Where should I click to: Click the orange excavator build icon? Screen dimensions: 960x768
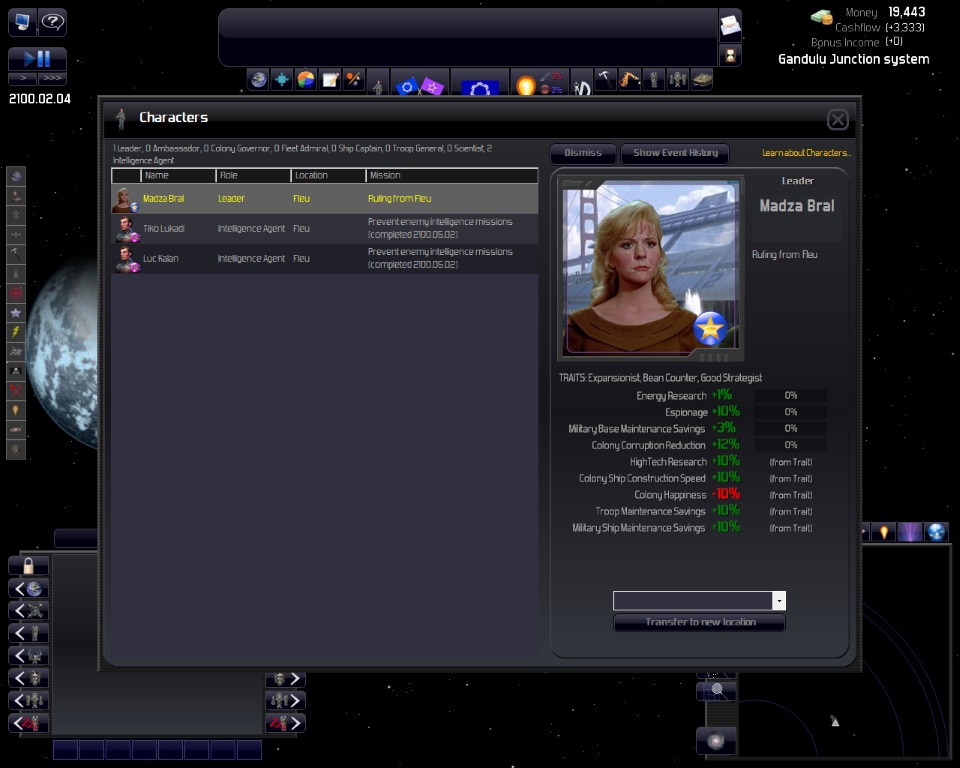pyautogui.click(x=629, y=80)
